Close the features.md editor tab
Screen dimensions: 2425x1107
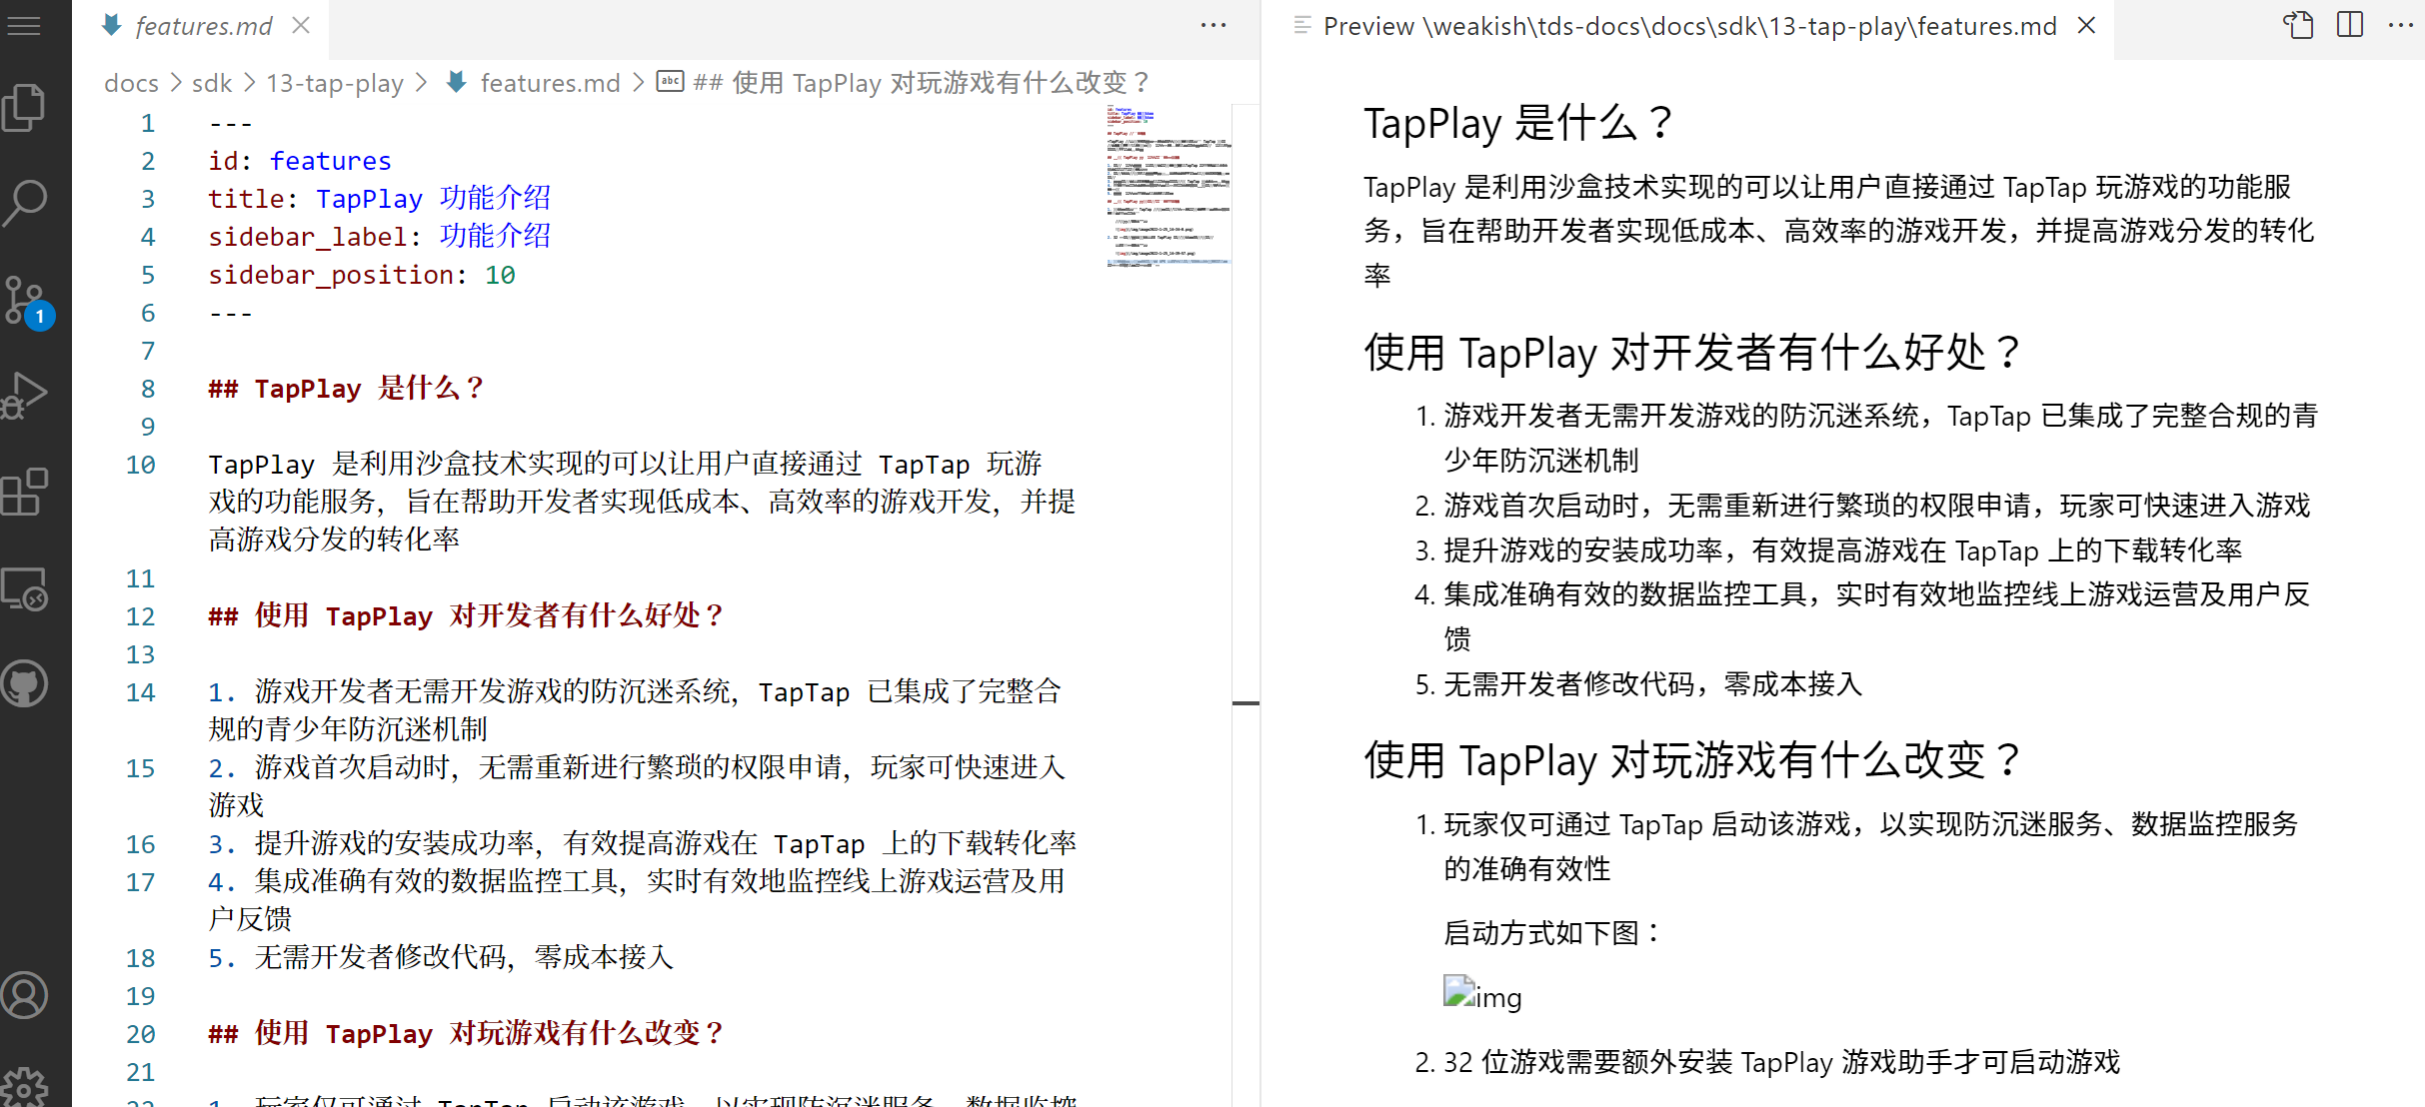pos(301,26)
